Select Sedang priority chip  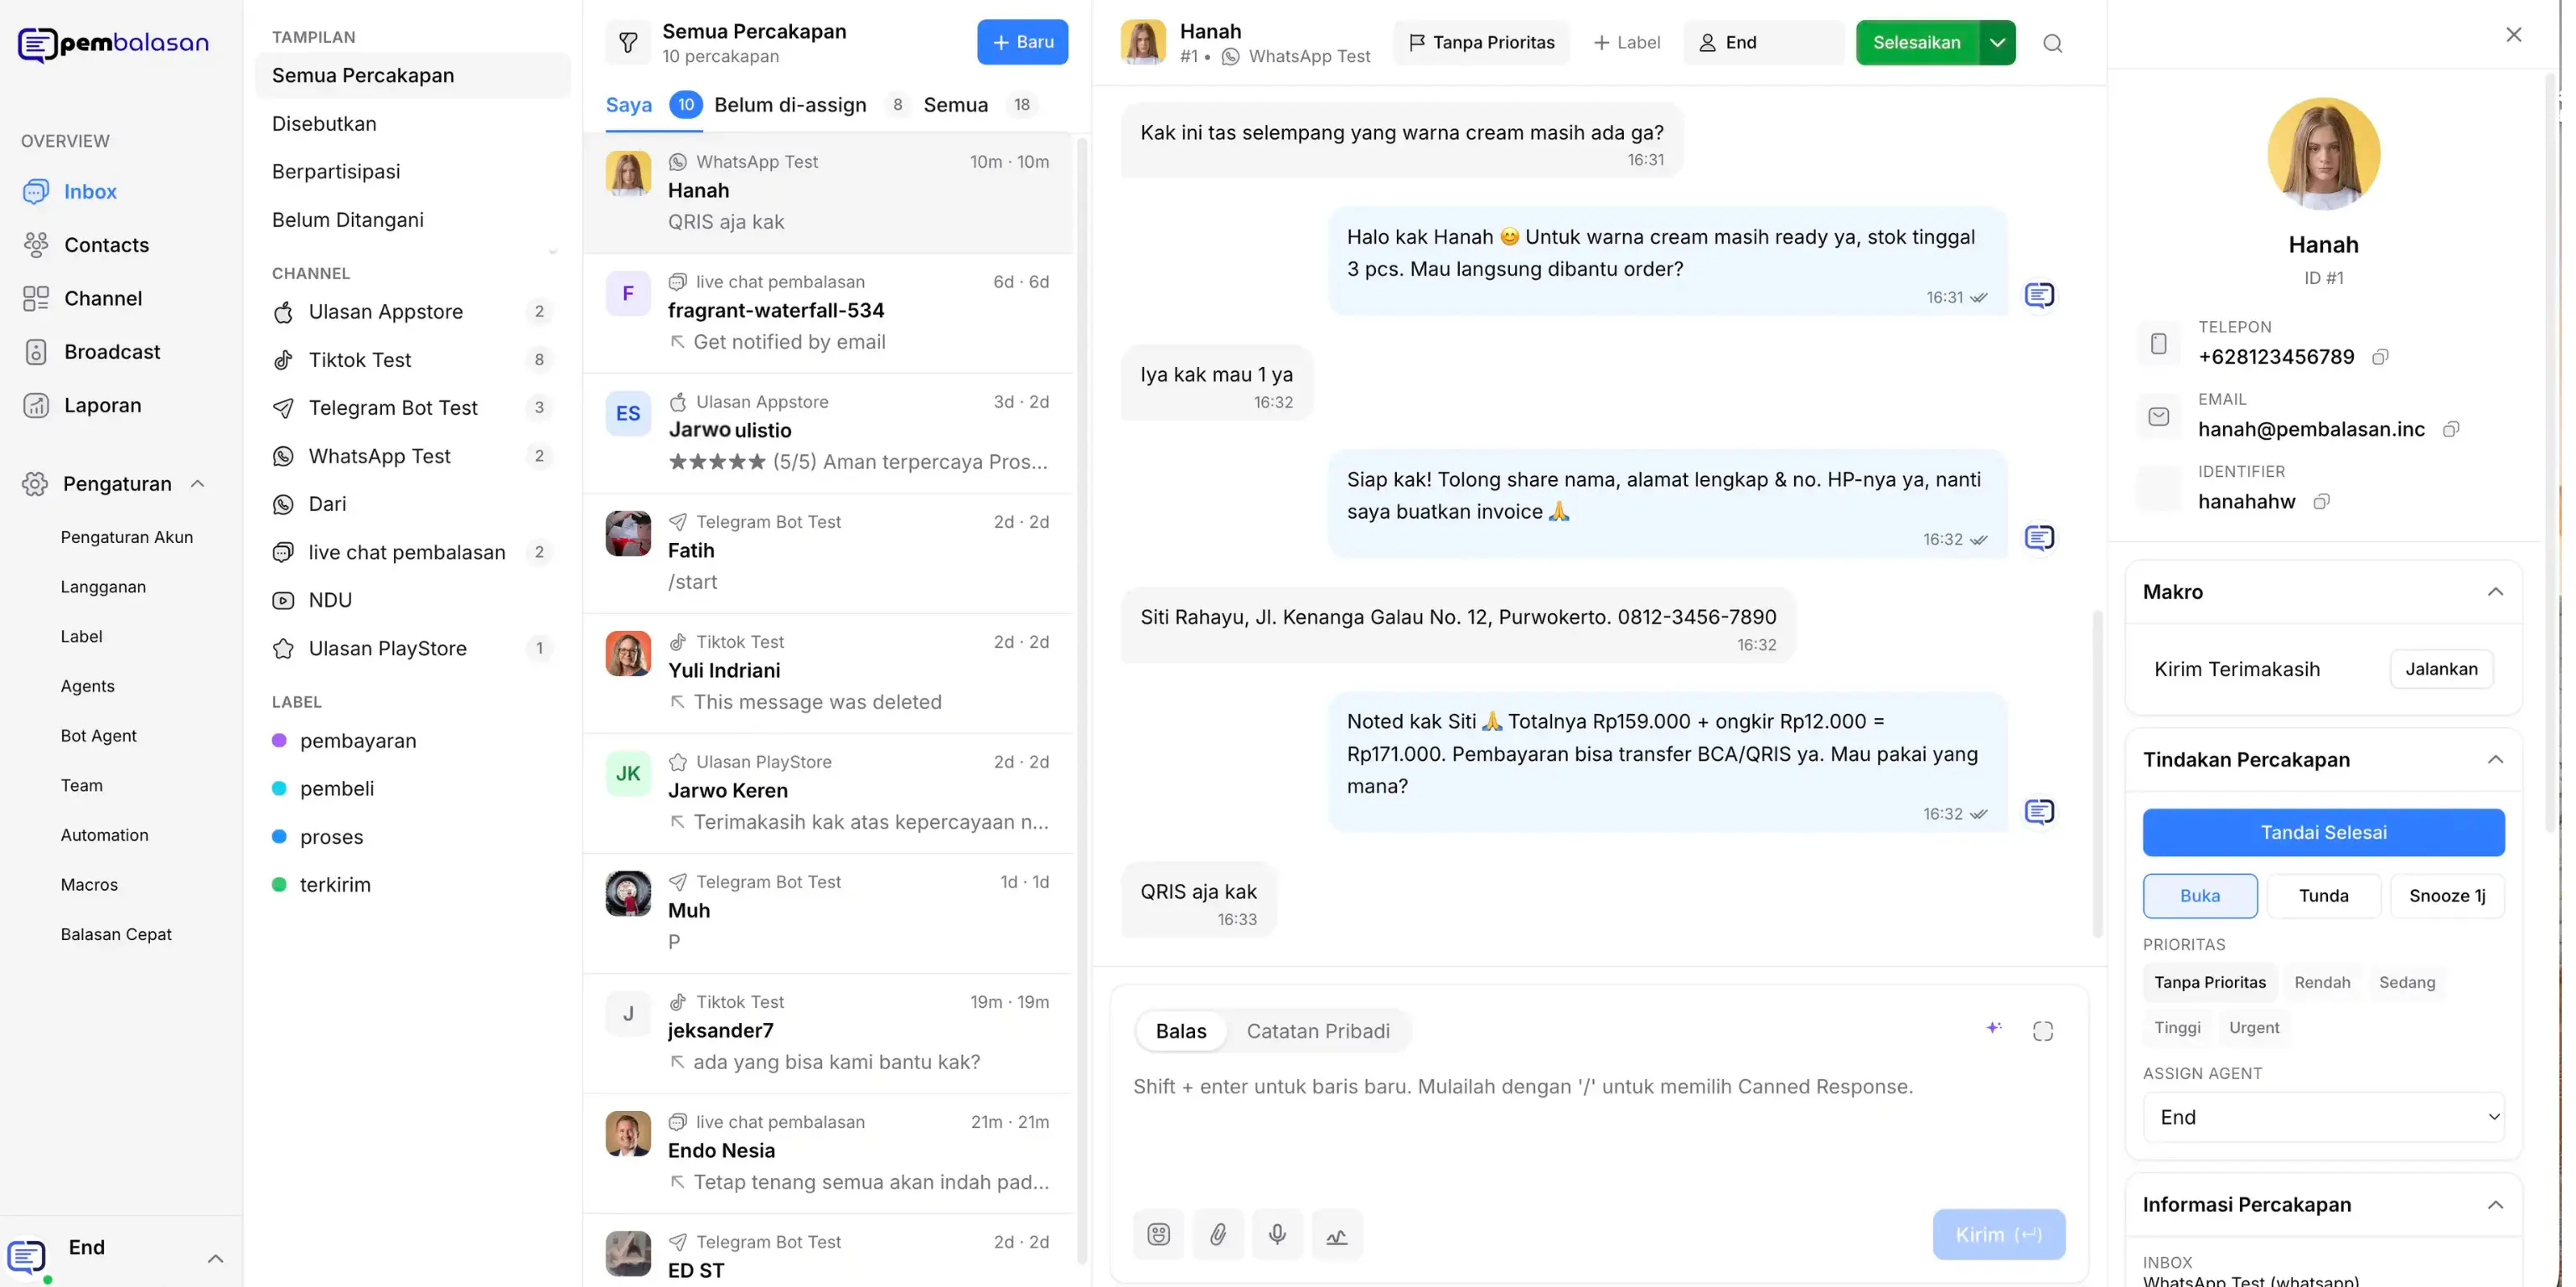(2406, 982)
